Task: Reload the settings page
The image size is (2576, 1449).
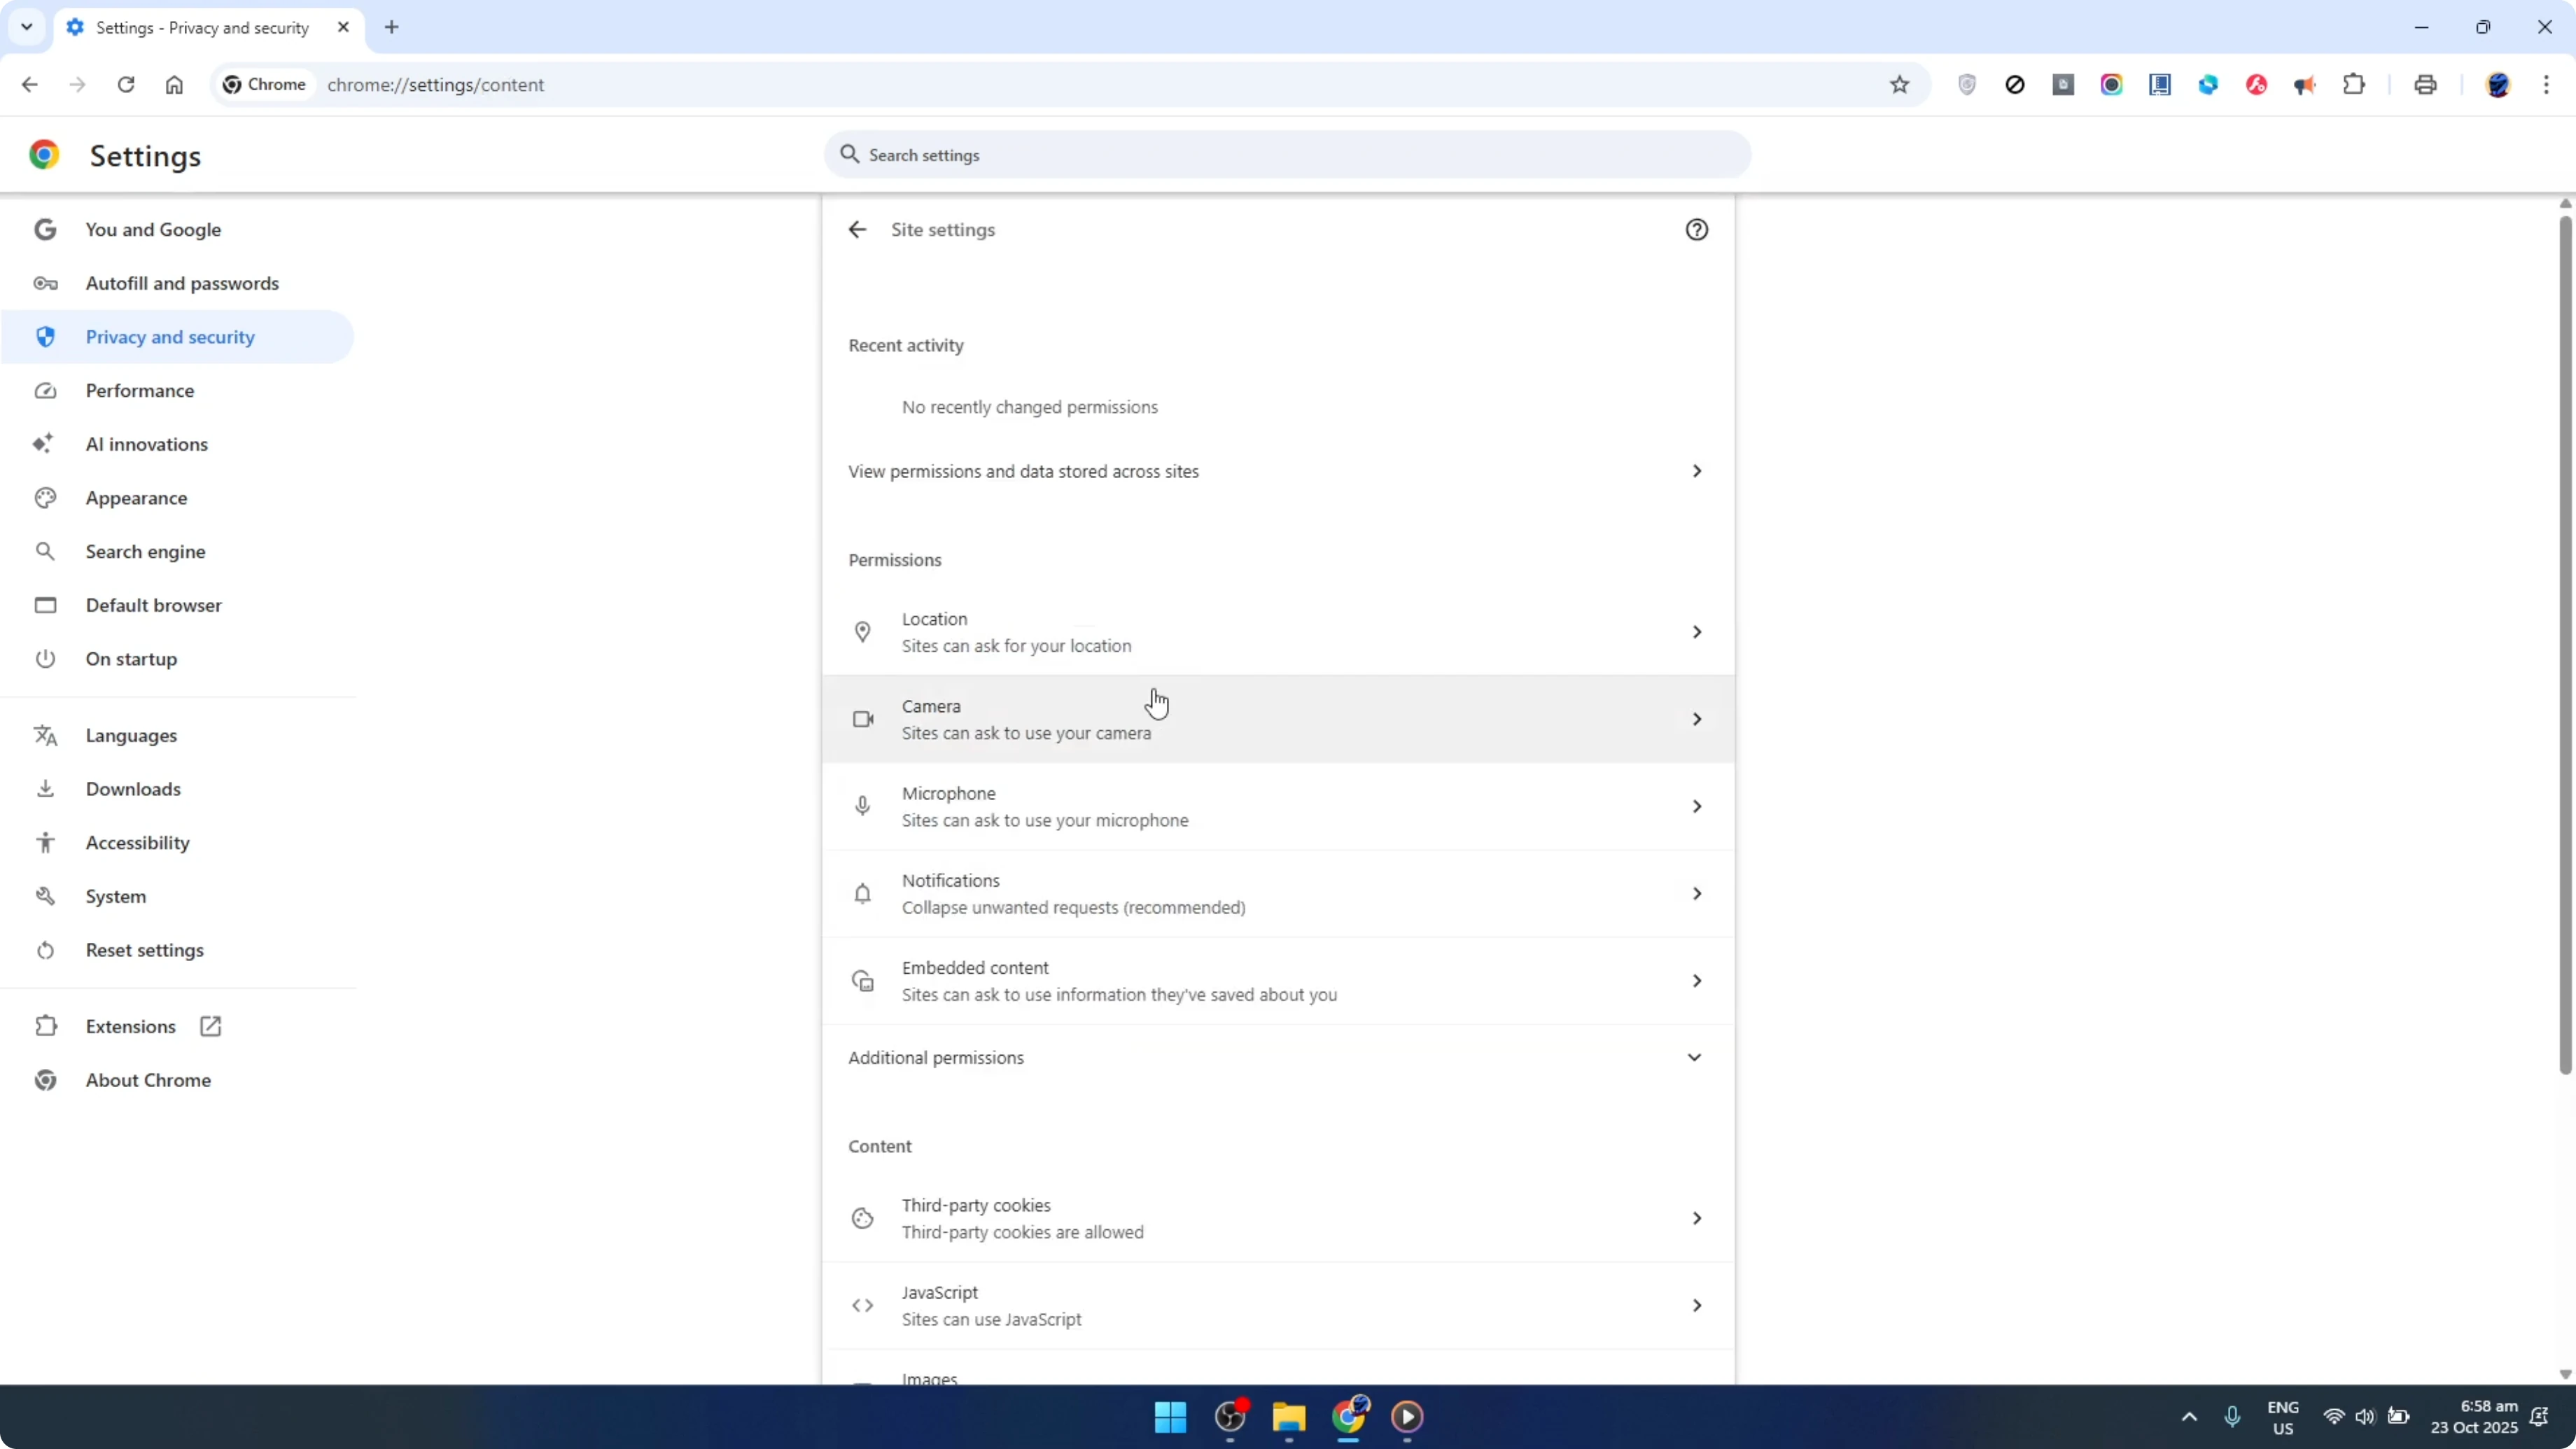Action: pyautogui.click(x=125, y=85)
